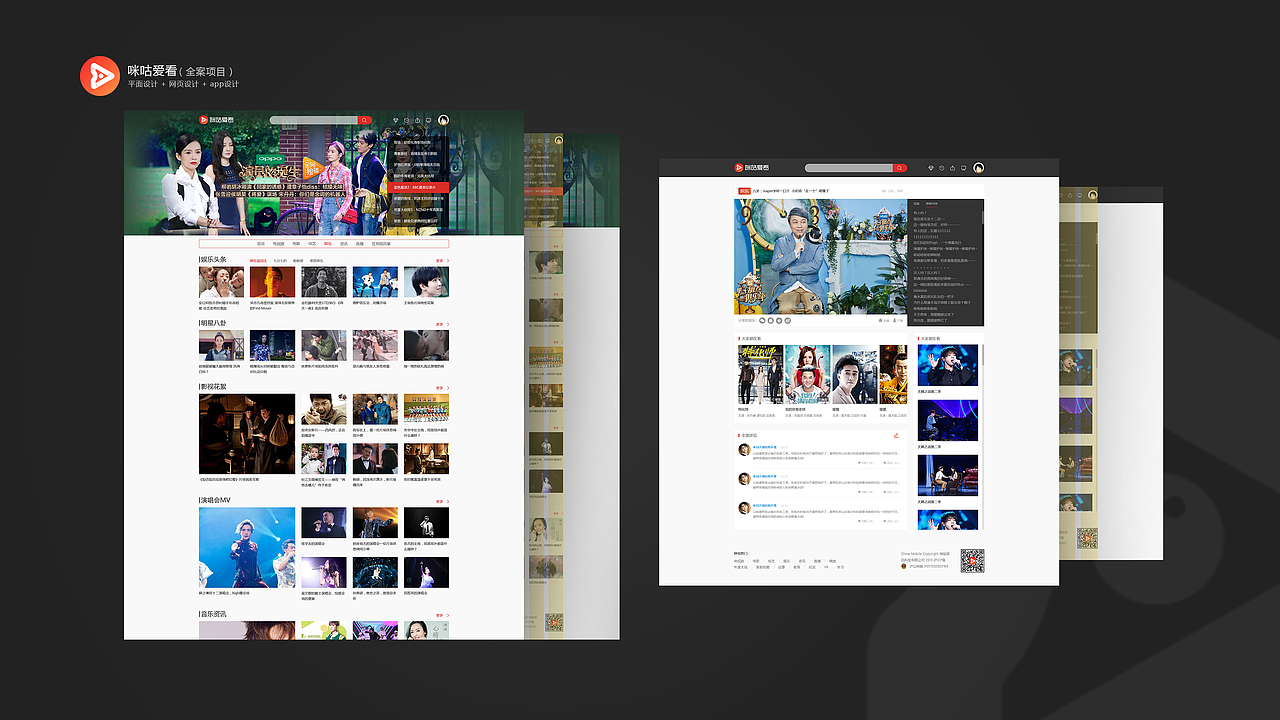Open the first commenter's avatar in 全部评论

pyautogui.click(x=744, y=450)
